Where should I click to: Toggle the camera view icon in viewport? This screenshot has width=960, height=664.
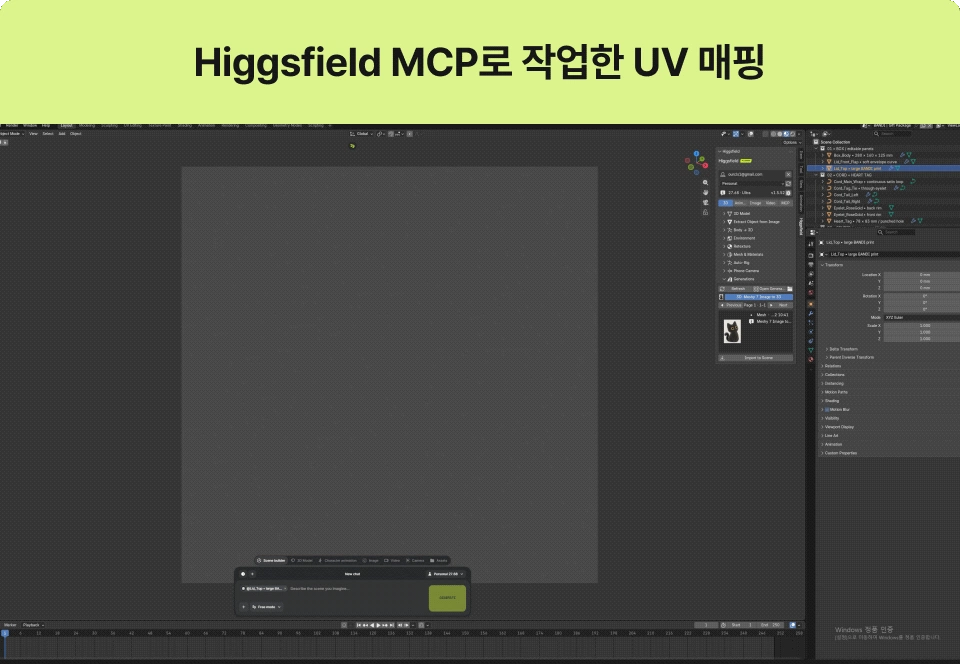click(x=705, y=203)
